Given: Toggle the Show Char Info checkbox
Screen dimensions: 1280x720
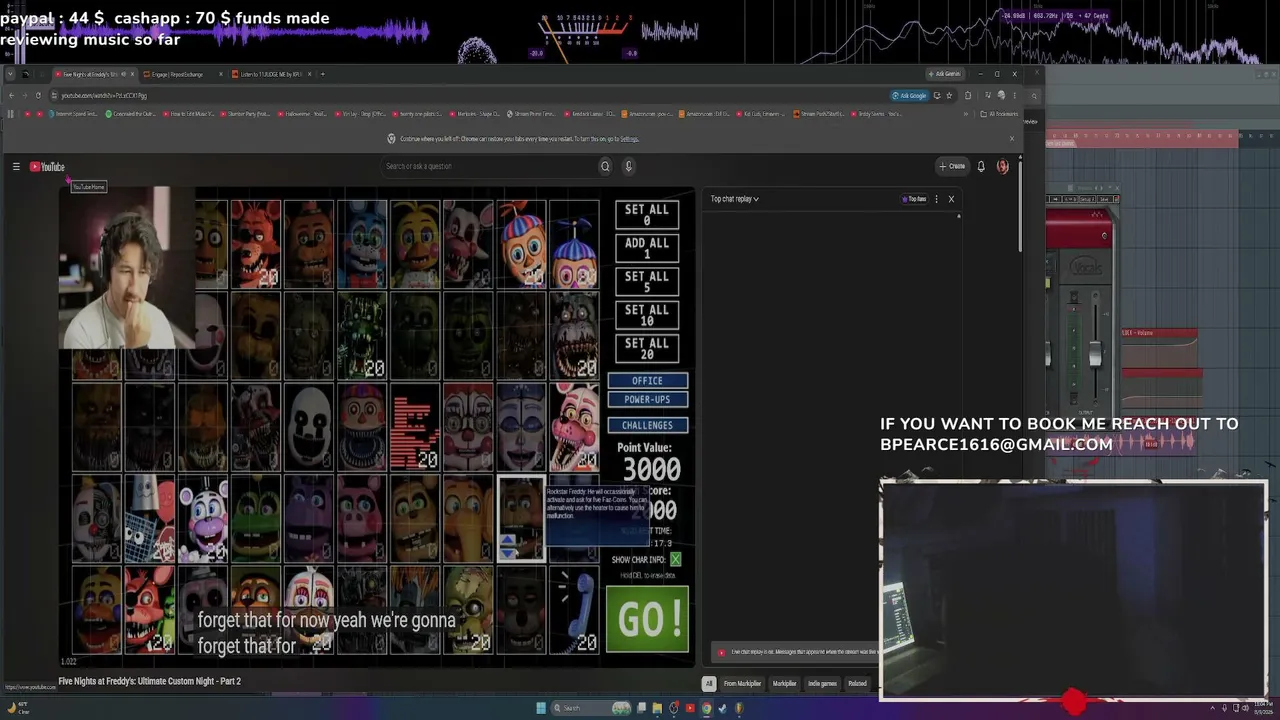Looking at the screenshot, I should point(676,560).
